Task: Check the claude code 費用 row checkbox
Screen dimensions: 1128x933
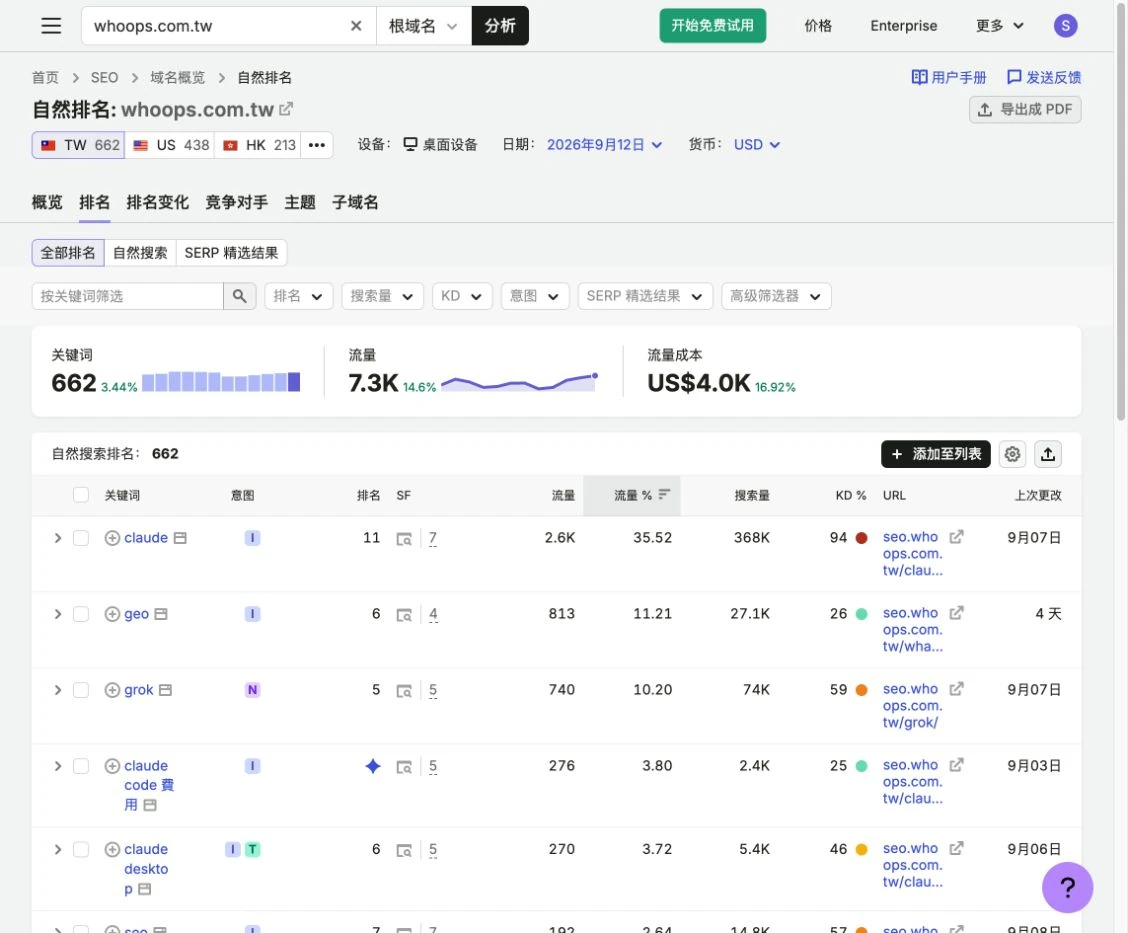Action: coord(81,766)
